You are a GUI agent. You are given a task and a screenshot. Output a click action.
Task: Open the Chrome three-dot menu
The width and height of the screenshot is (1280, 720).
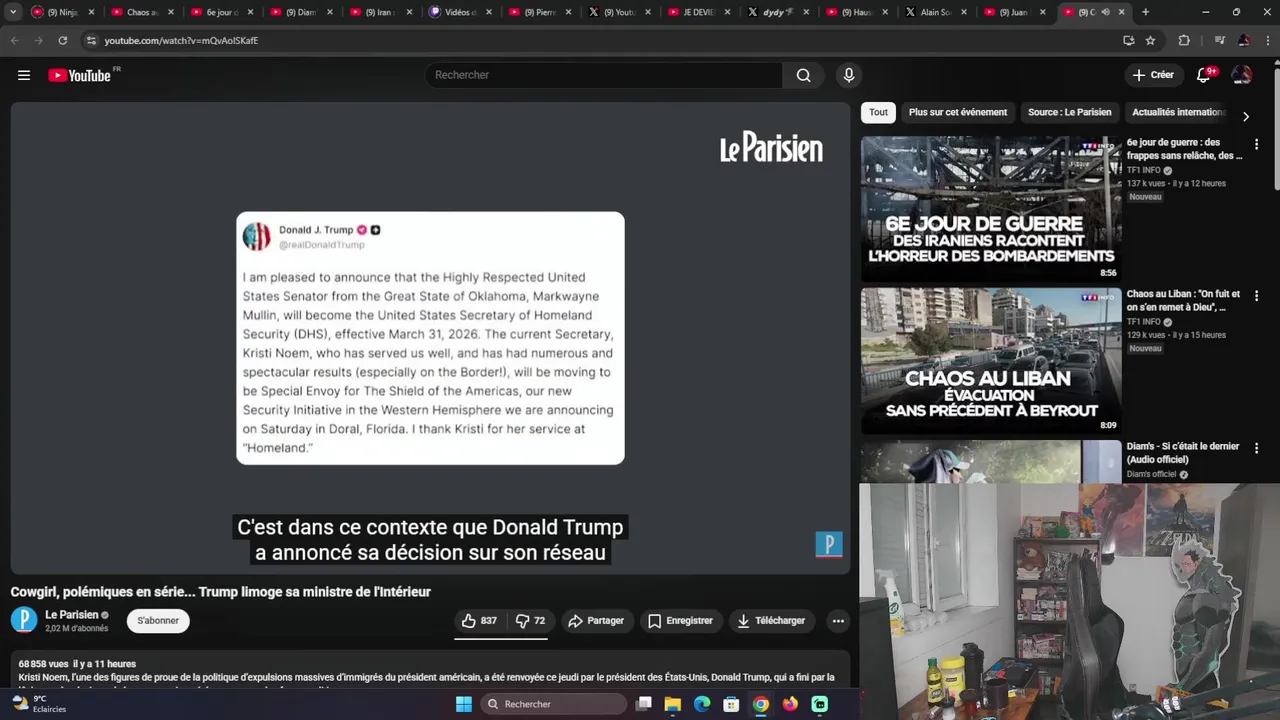[x=1266, y=40]
